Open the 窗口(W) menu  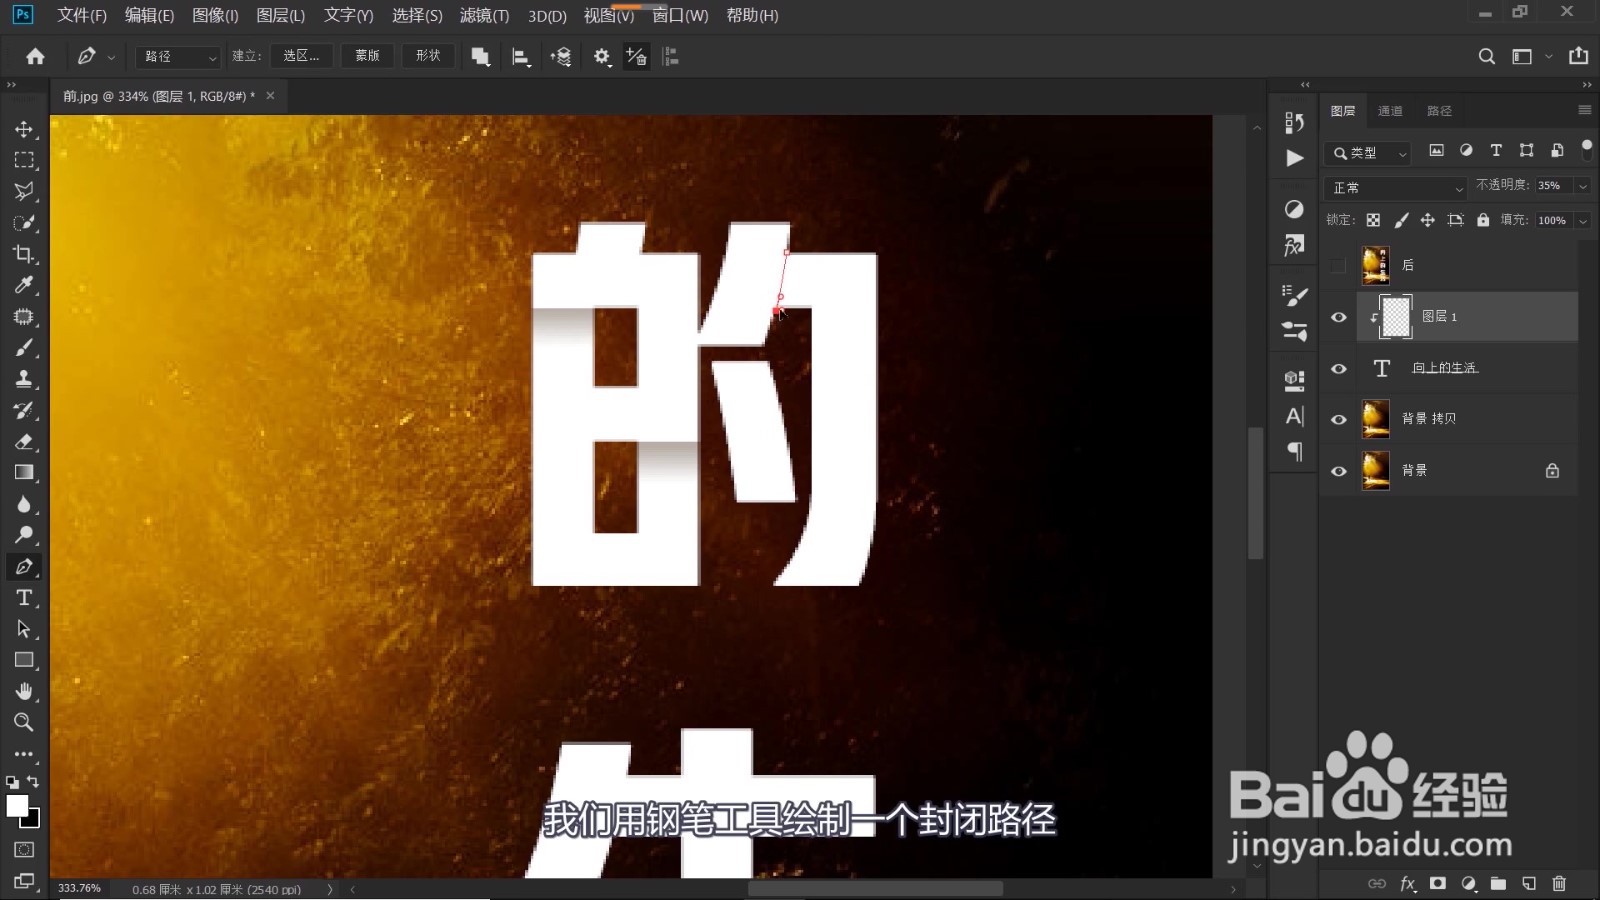coord(680,15)
